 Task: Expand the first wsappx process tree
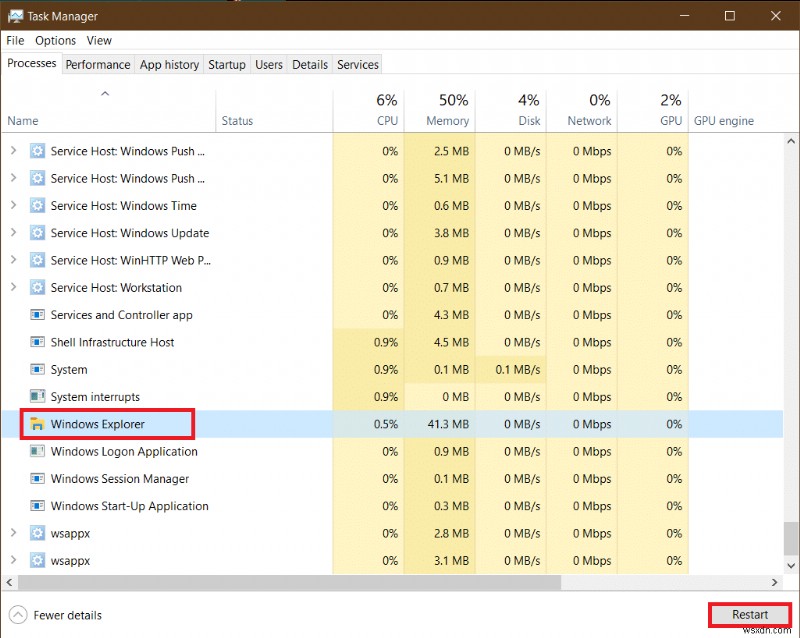click(x=12, y=533)
